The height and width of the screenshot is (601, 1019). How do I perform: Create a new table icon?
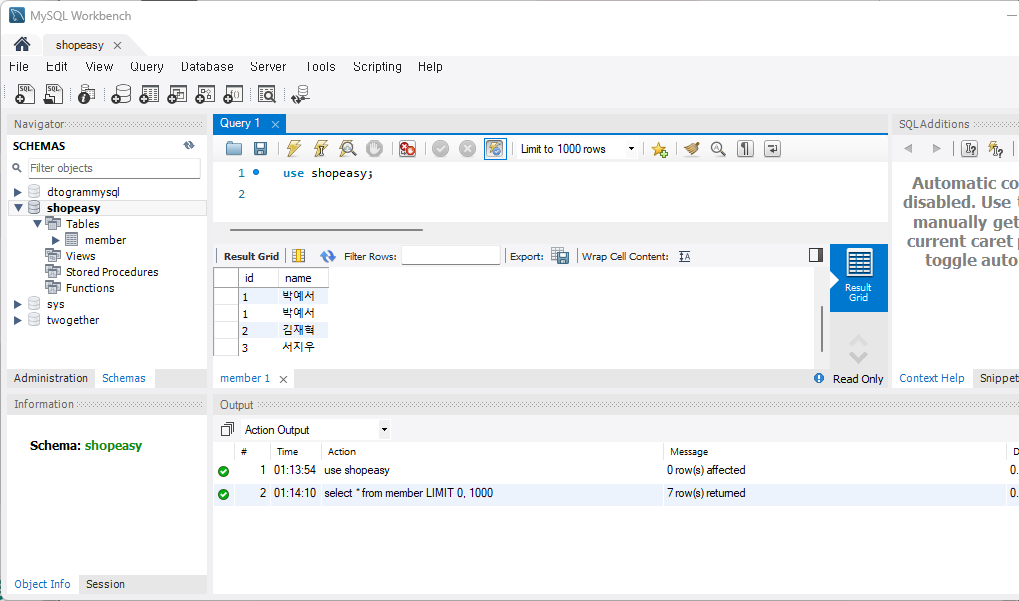tap(149, 94)
